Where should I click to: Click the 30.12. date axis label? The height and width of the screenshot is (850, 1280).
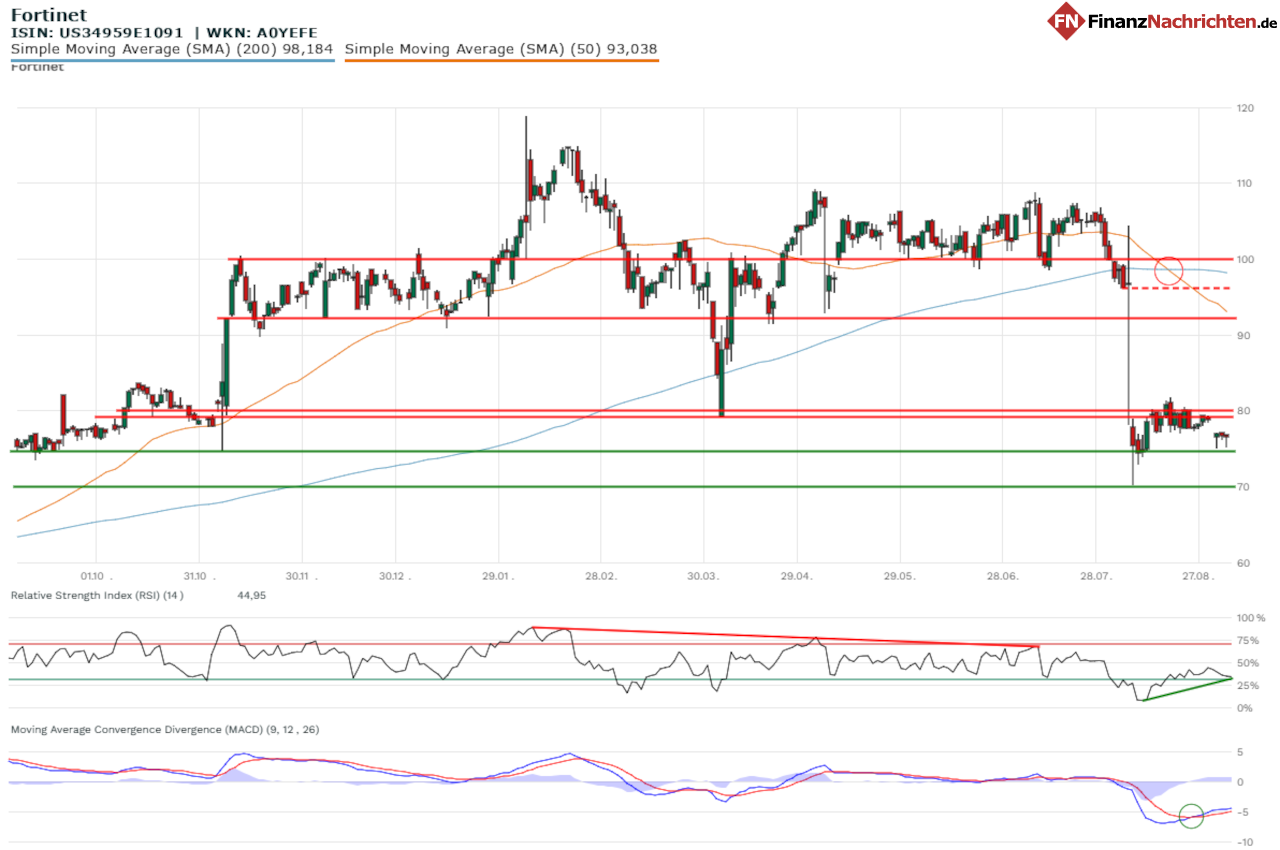[x=395, y=577]
